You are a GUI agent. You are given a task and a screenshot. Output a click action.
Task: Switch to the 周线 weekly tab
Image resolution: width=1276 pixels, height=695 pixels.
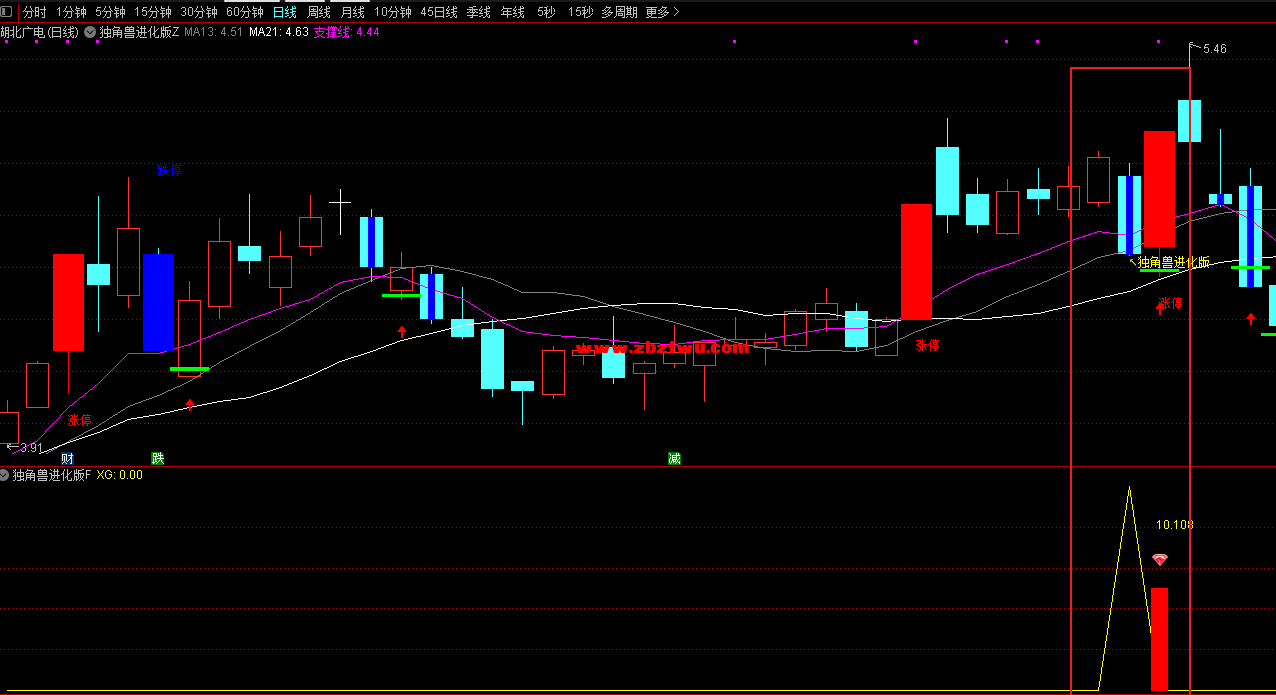319,12
